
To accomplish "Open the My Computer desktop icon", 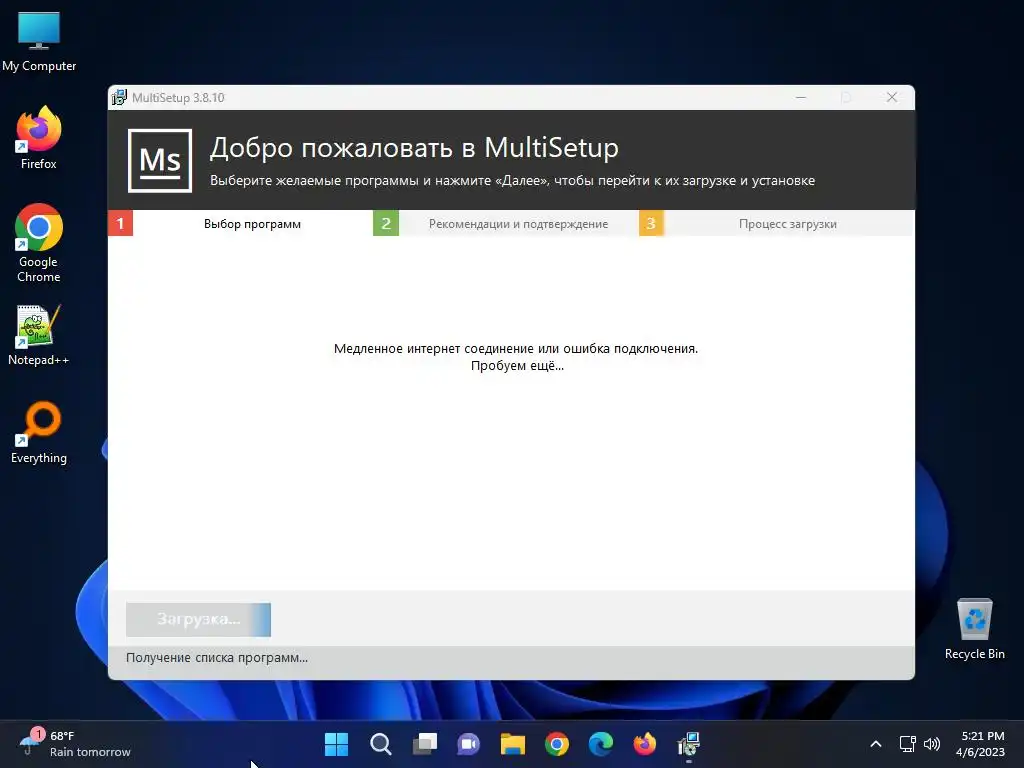I will 39,42.
